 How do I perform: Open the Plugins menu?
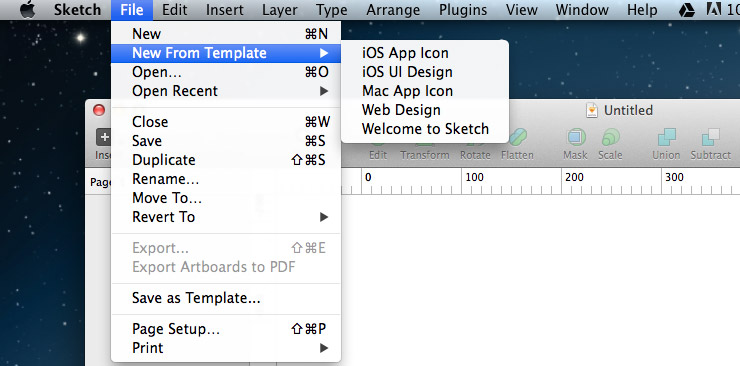(x=463, y=10)
